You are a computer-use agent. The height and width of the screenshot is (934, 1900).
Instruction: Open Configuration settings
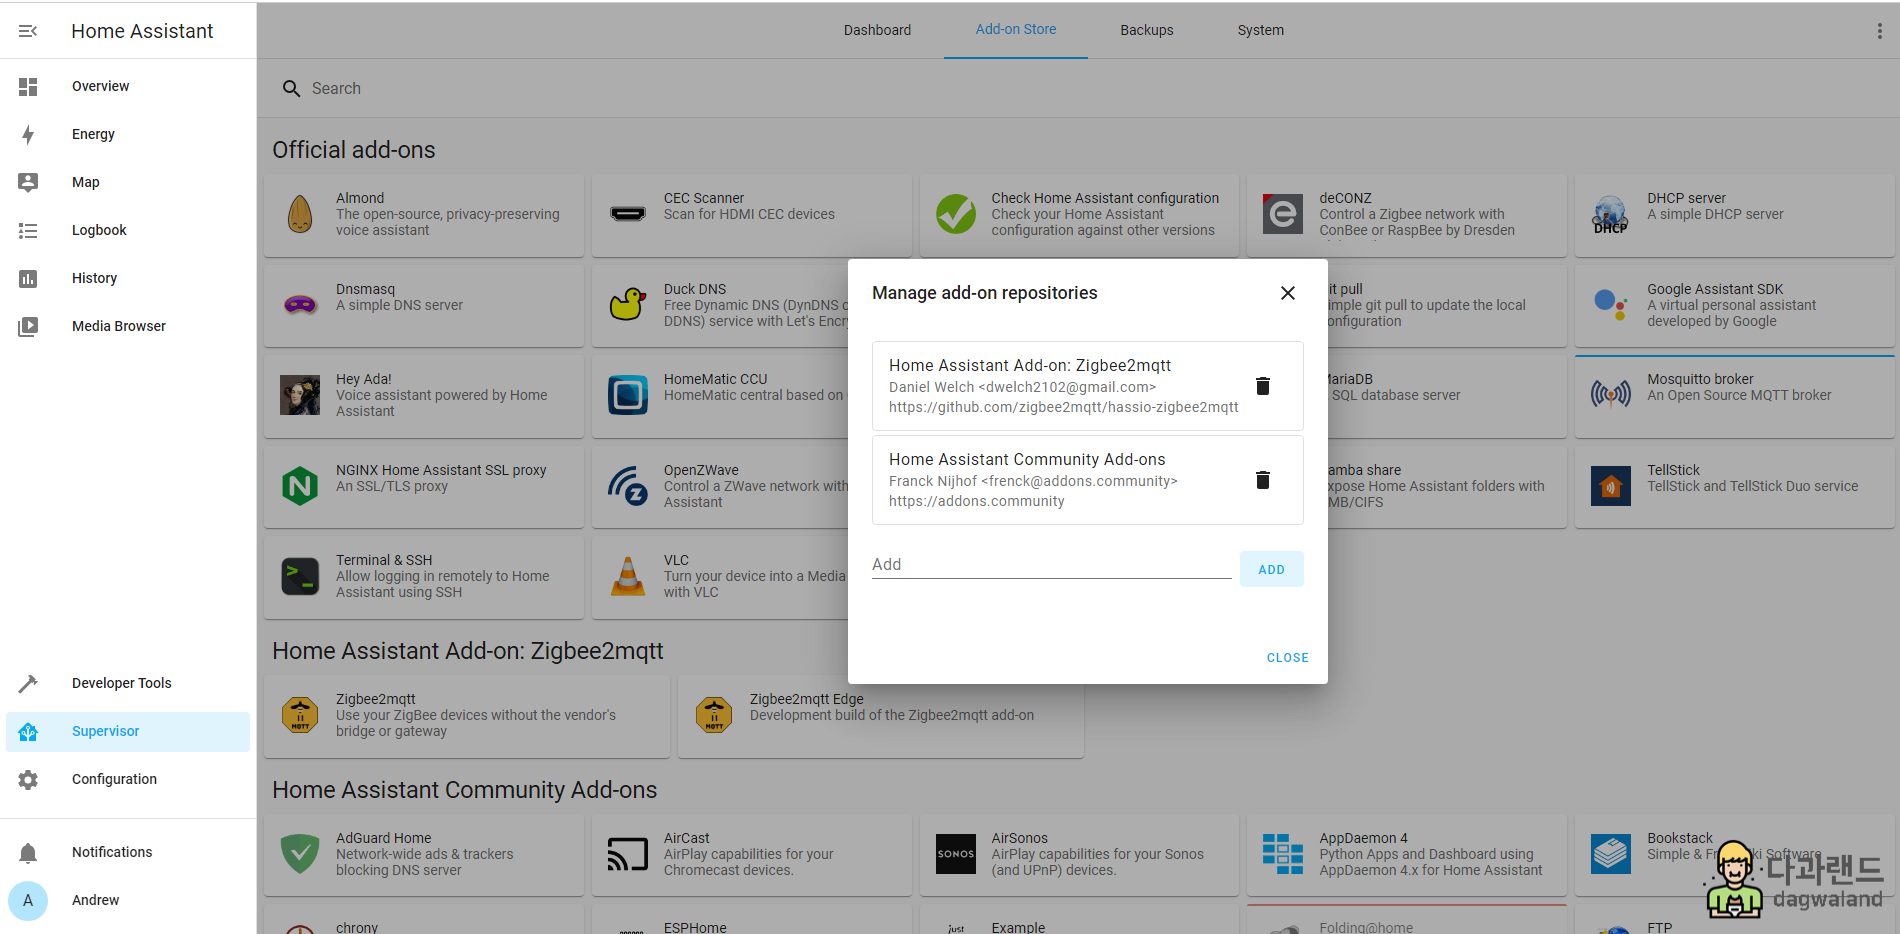(x=128, y=779)
